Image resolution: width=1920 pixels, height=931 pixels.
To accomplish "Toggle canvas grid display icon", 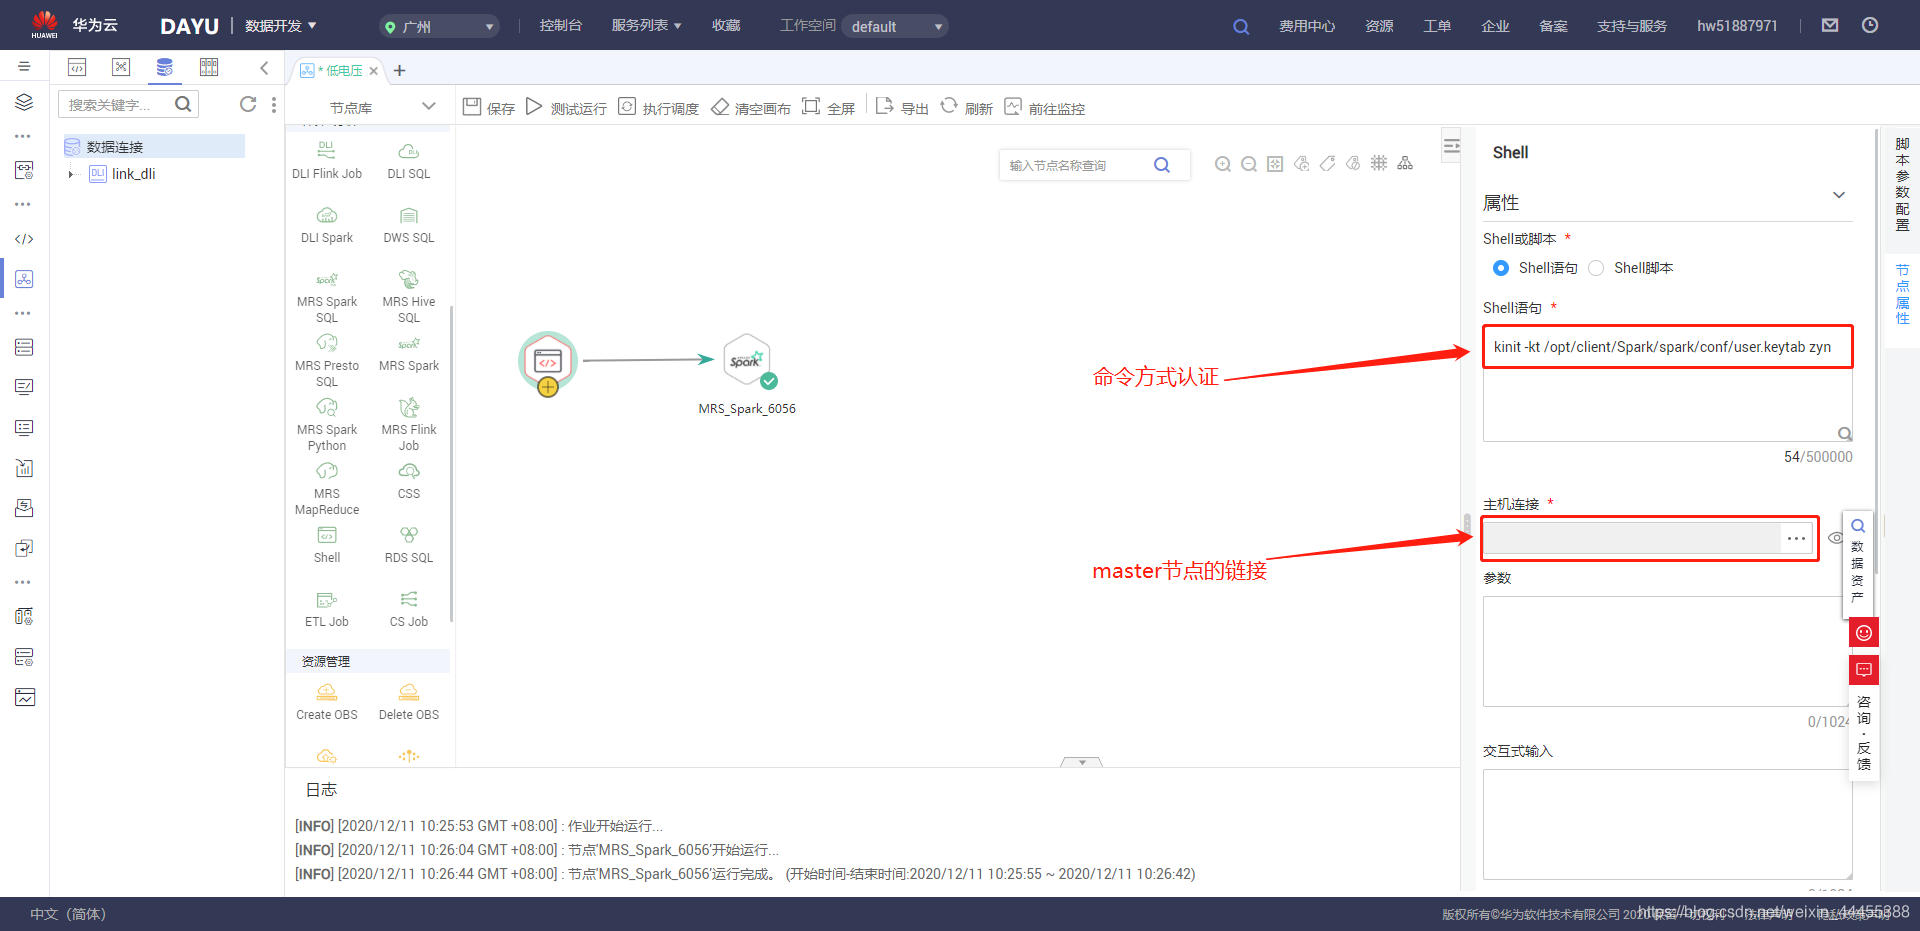I will click(1379, 163).
